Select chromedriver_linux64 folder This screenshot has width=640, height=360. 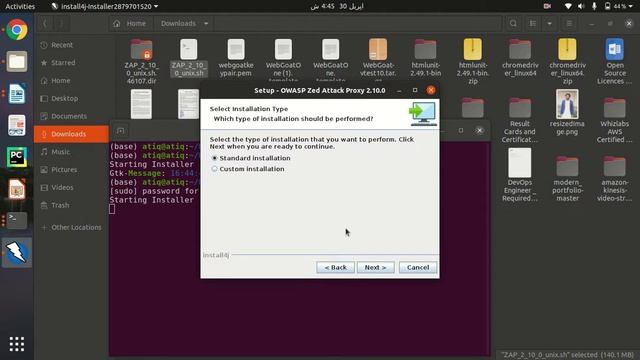click(x=520, y=58)
